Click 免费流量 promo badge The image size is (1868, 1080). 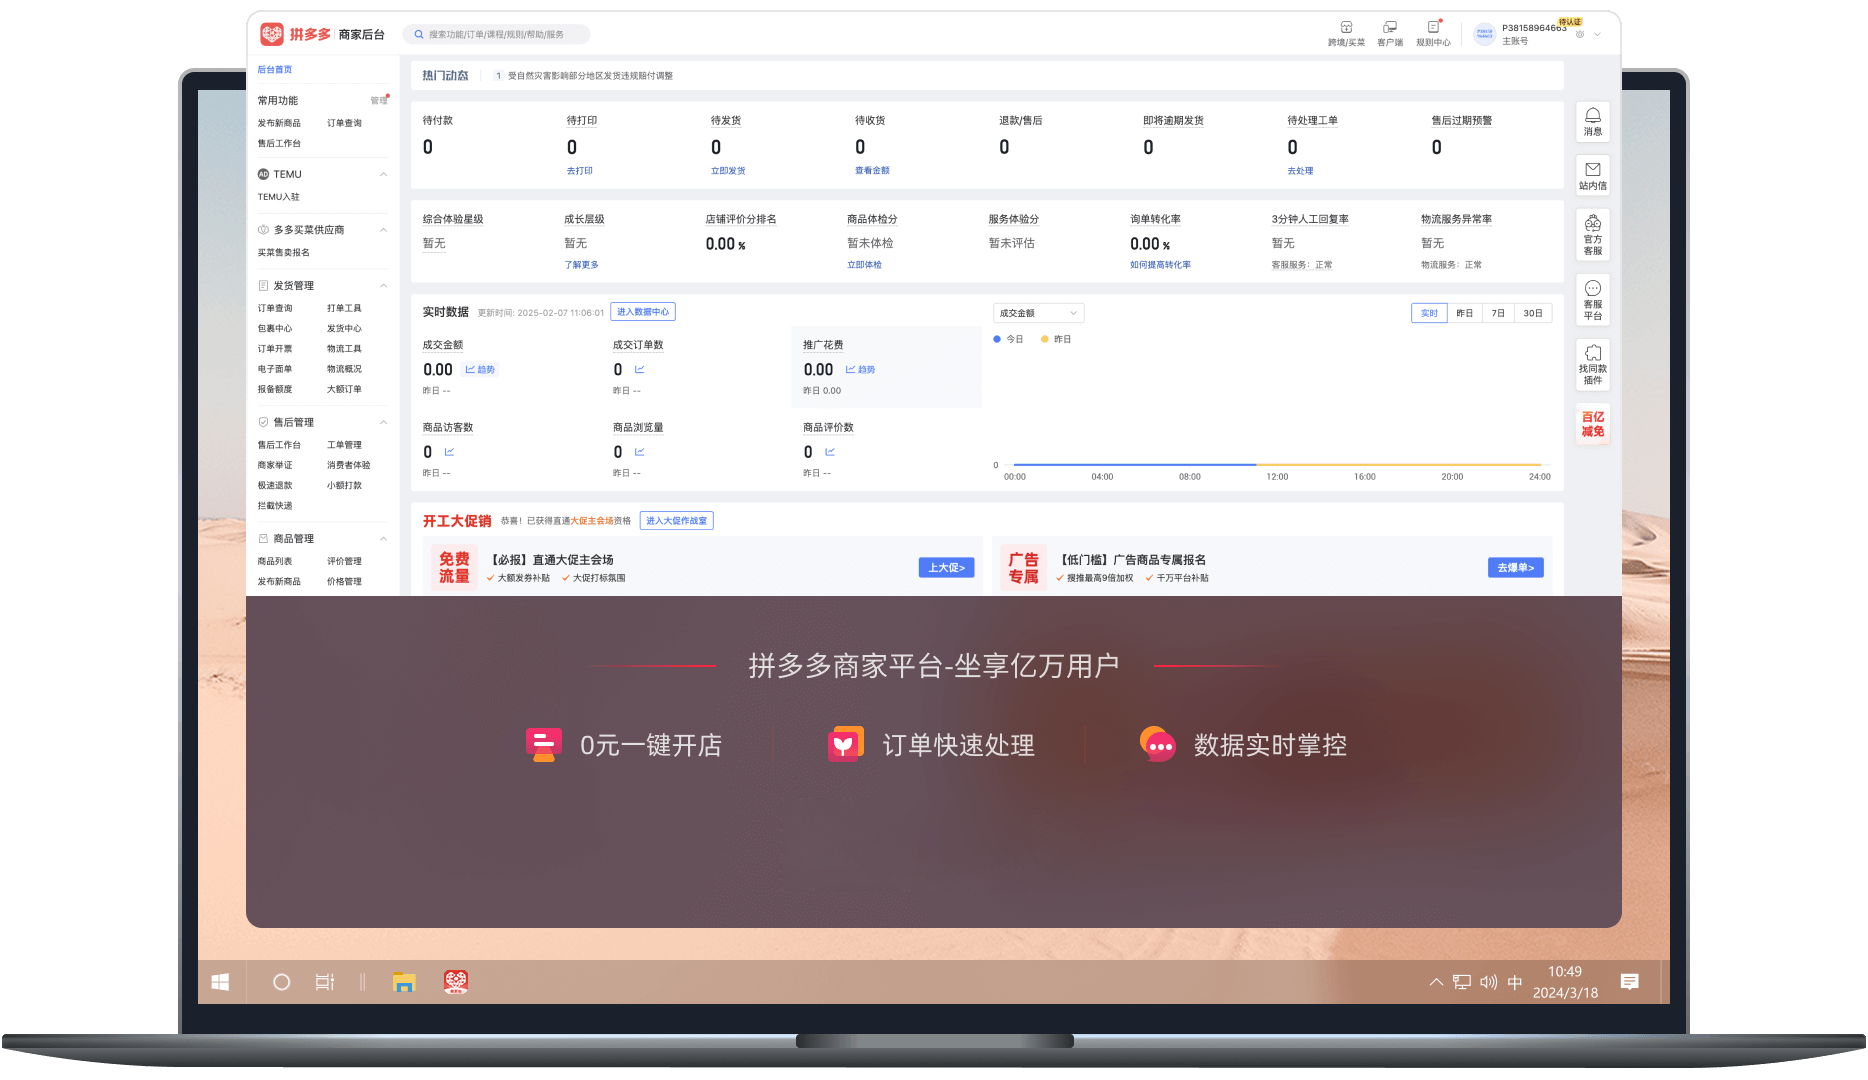point(454,567)
